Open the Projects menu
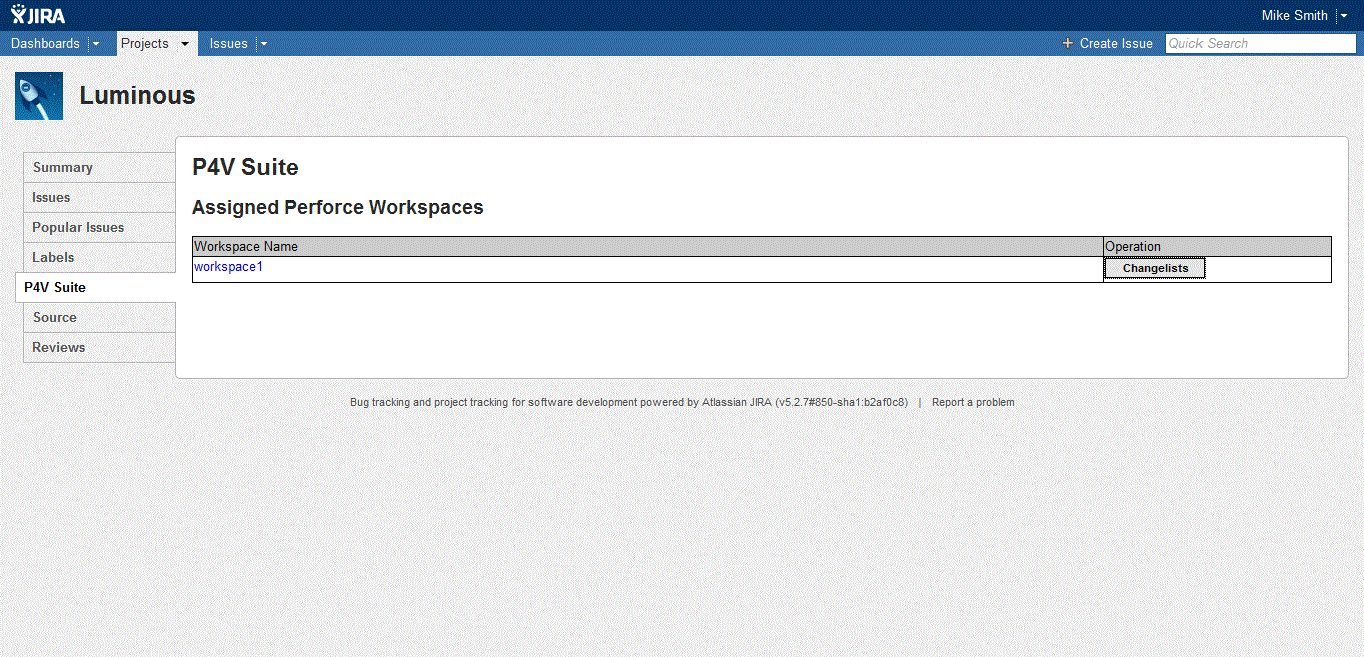 click(x=145, y=43)
